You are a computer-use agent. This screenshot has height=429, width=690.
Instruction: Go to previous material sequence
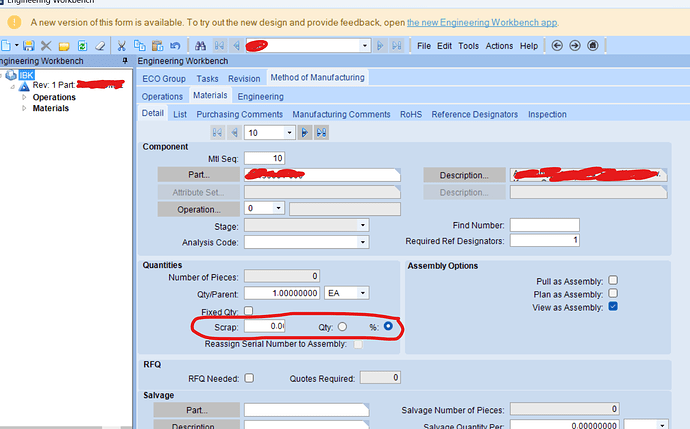234,132
